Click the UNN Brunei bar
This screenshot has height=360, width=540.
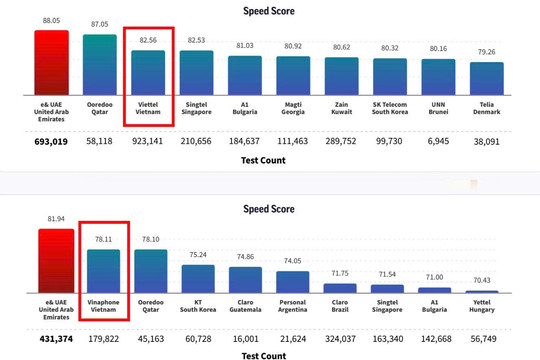438,77
